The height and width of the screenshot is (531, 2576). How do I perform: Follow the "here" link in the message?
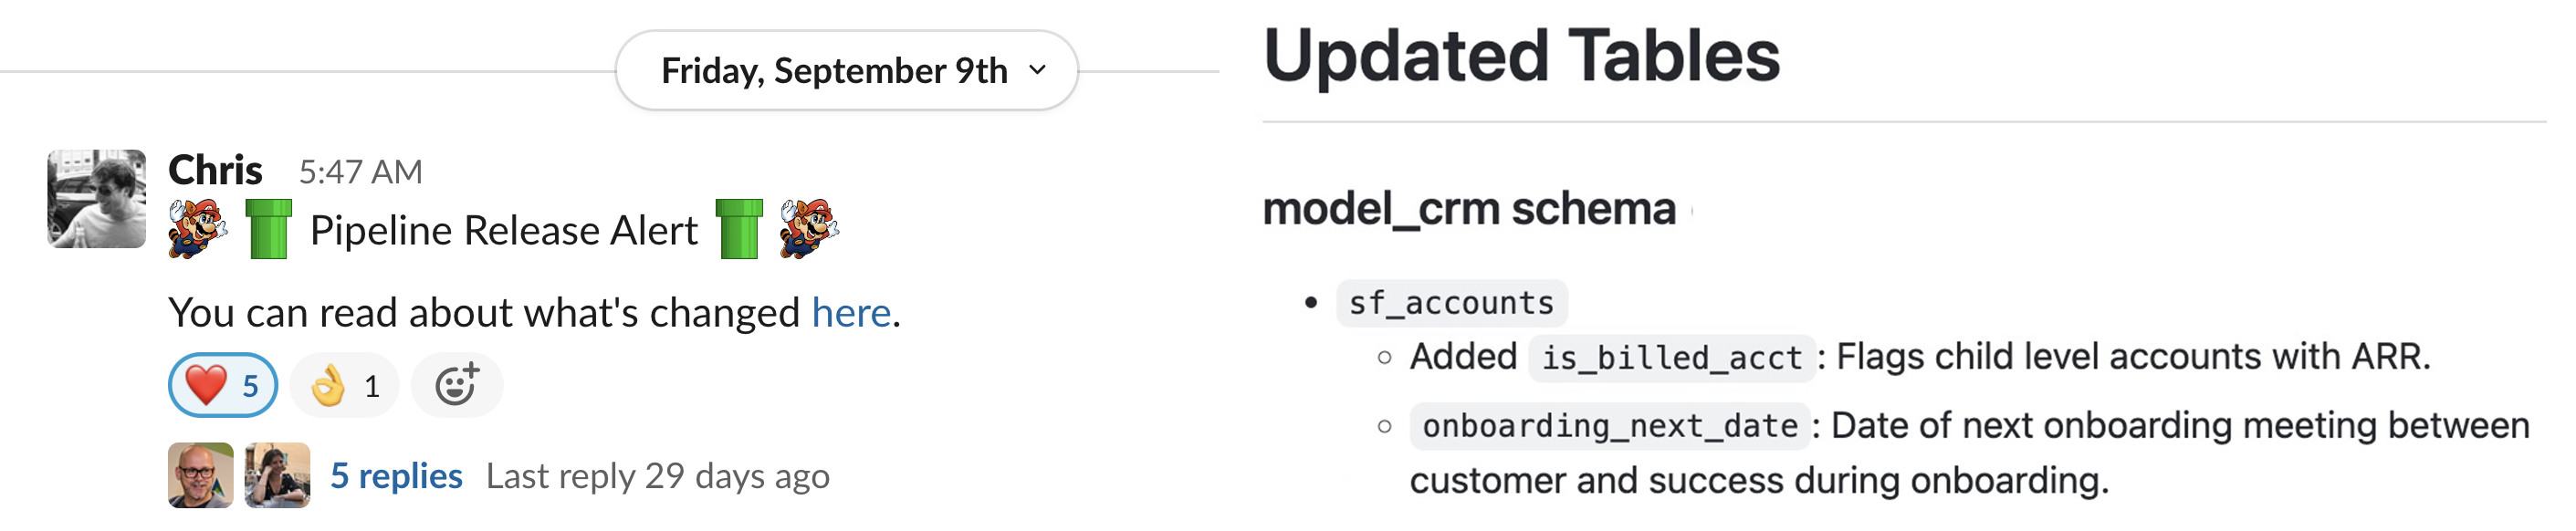[x=851, y=313]
